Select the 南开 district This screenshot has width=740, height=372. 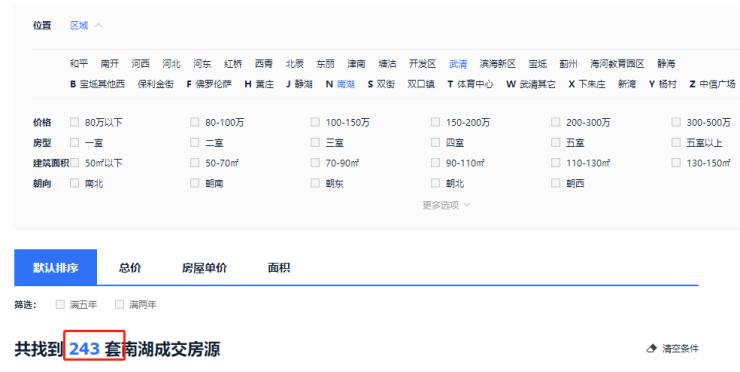[109, 64]
